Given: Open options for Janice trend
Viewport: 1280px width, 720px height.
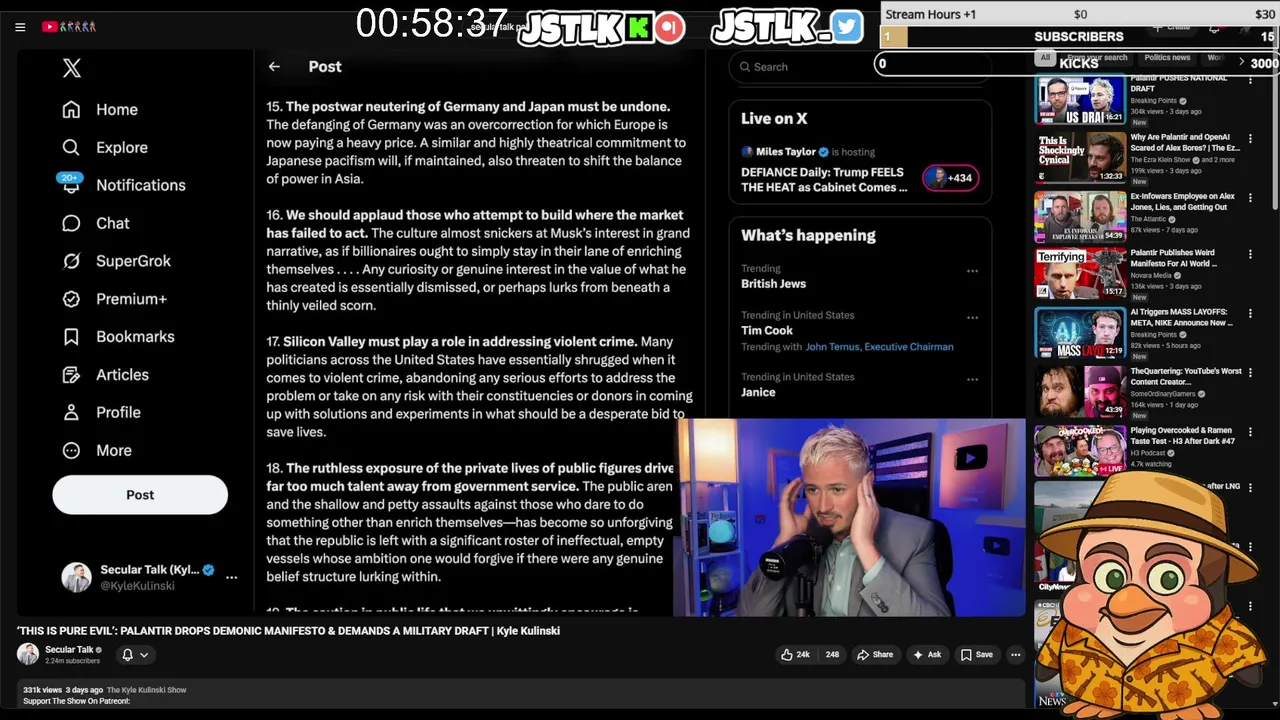Looking at the screenshot, I should point(972,380).
